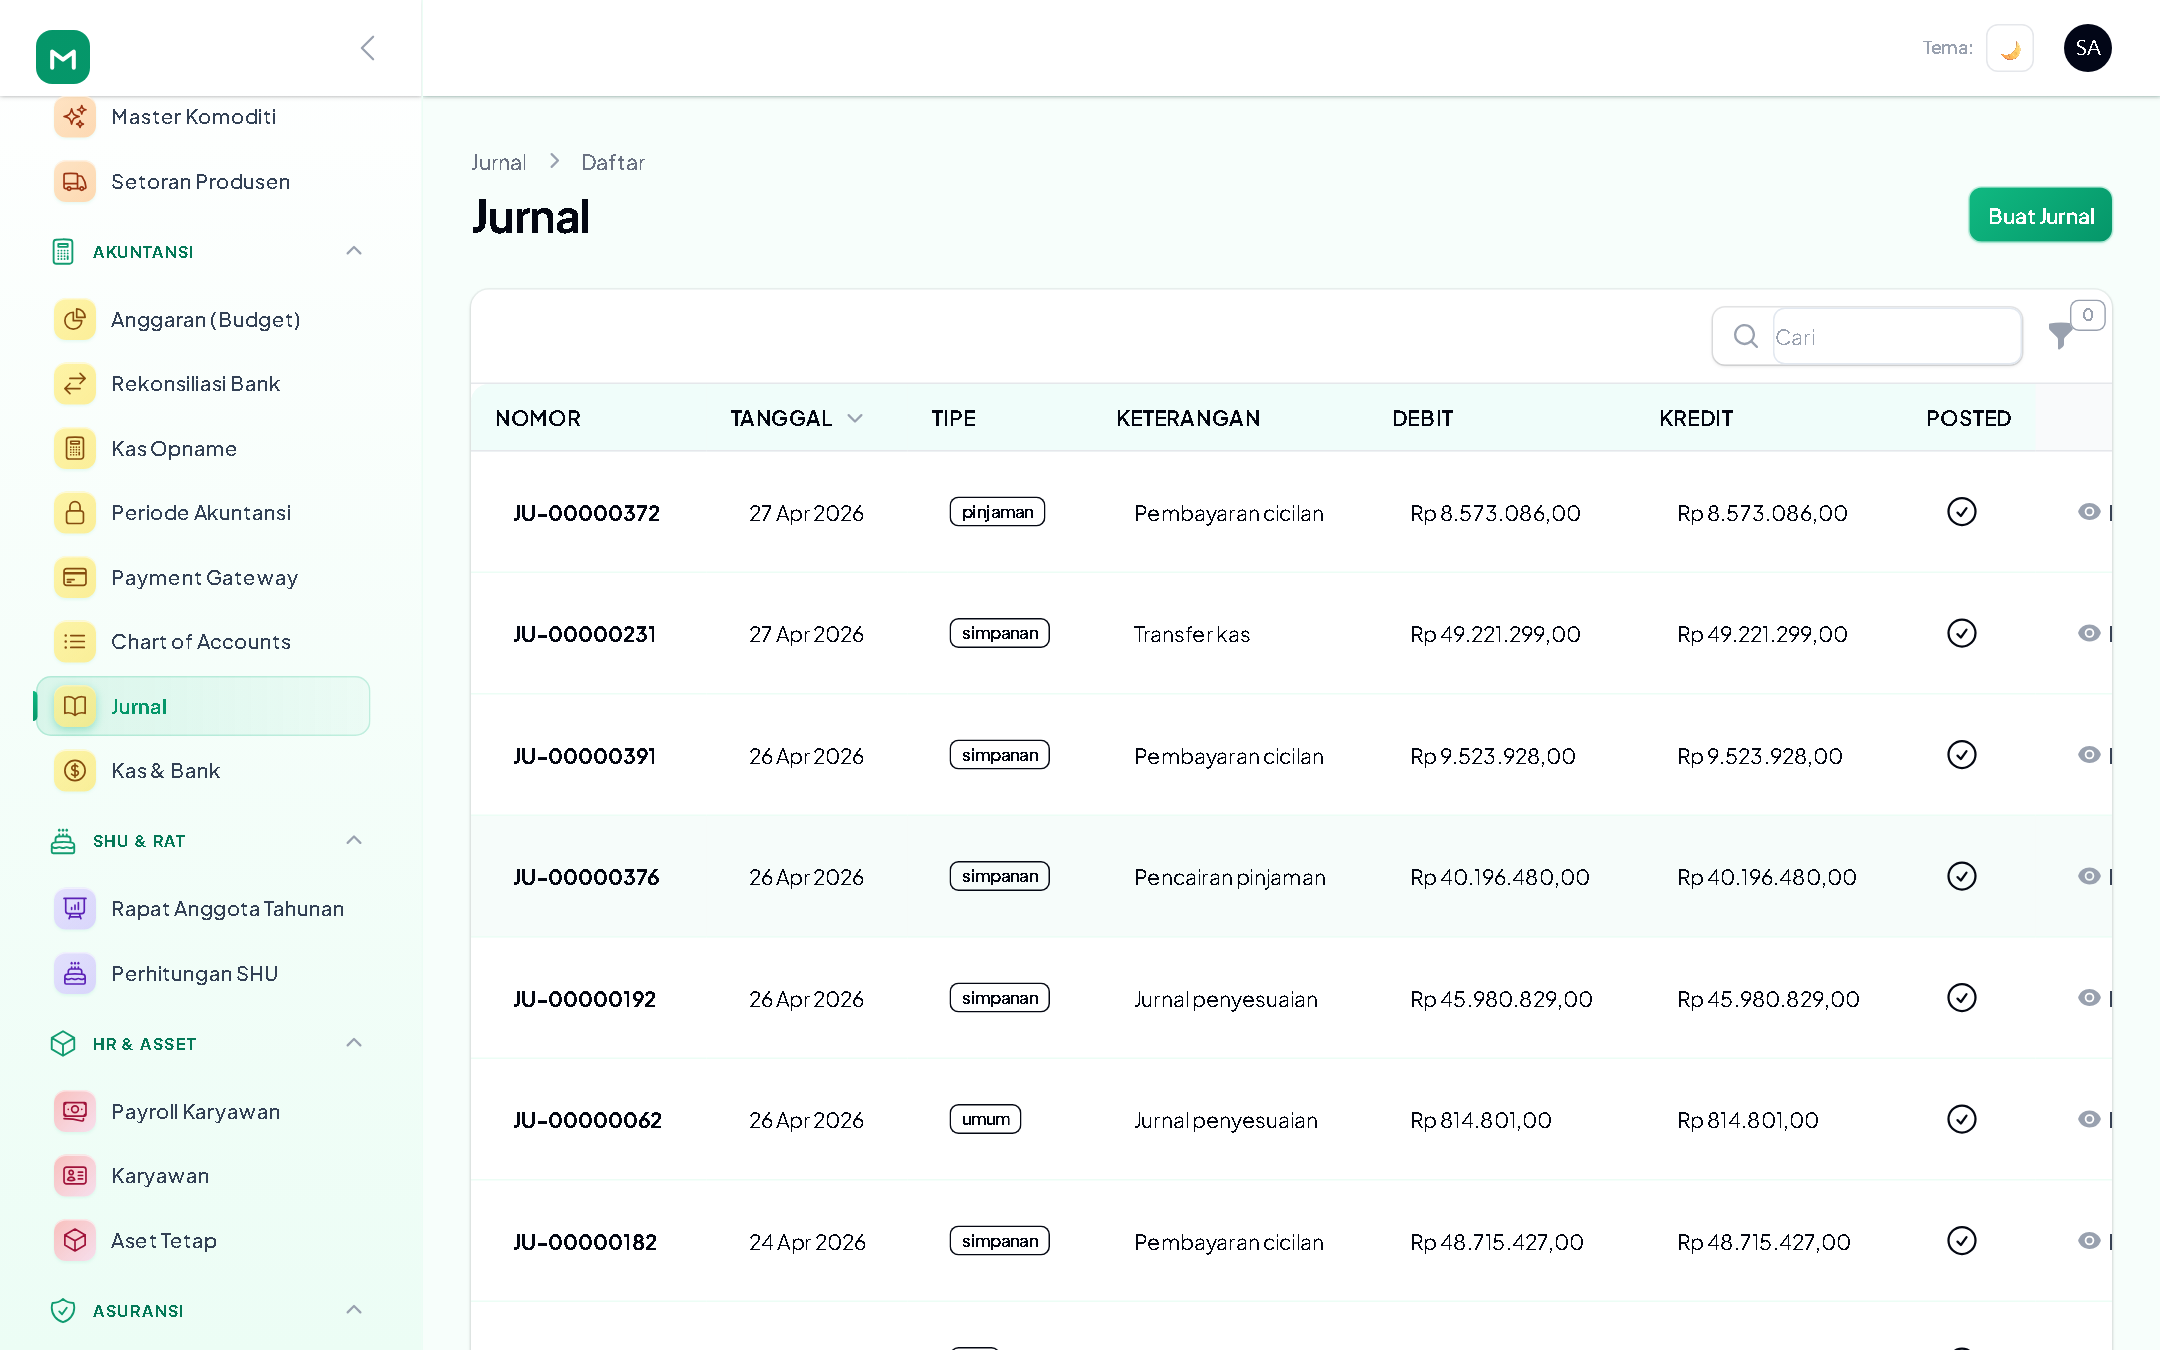2160x1350 pixels.
Task: Collapse the SHU & RAT section chevron
Action: tap(354, 840)
